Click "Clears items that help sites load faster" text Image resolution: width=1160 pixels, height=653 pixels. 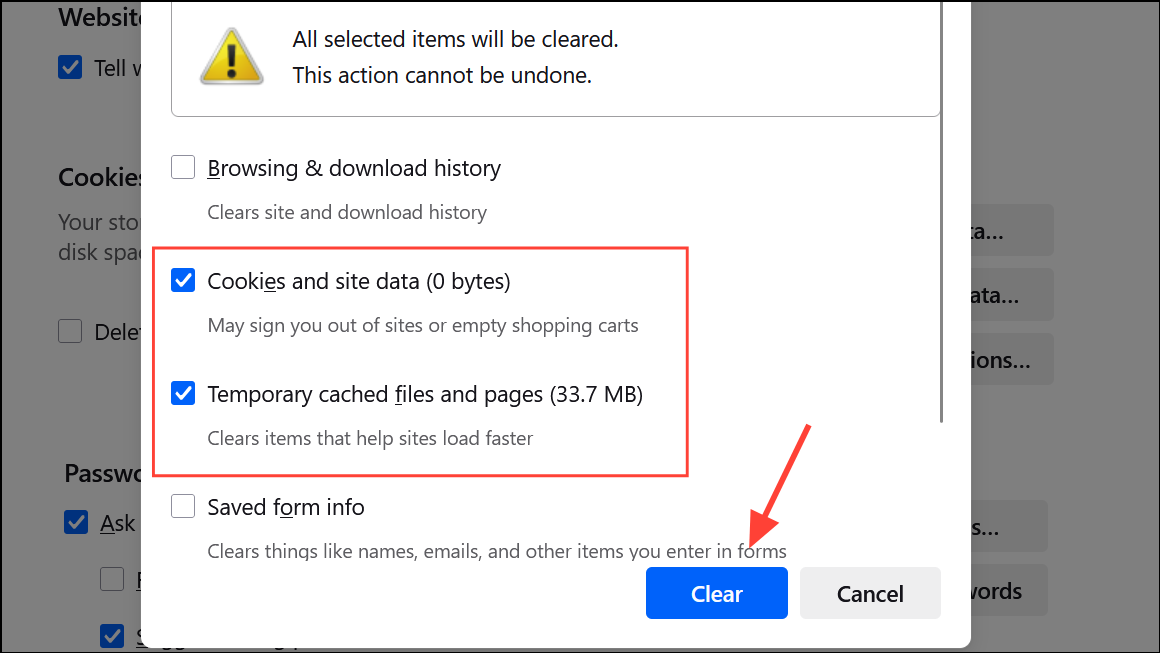point(370,438)
